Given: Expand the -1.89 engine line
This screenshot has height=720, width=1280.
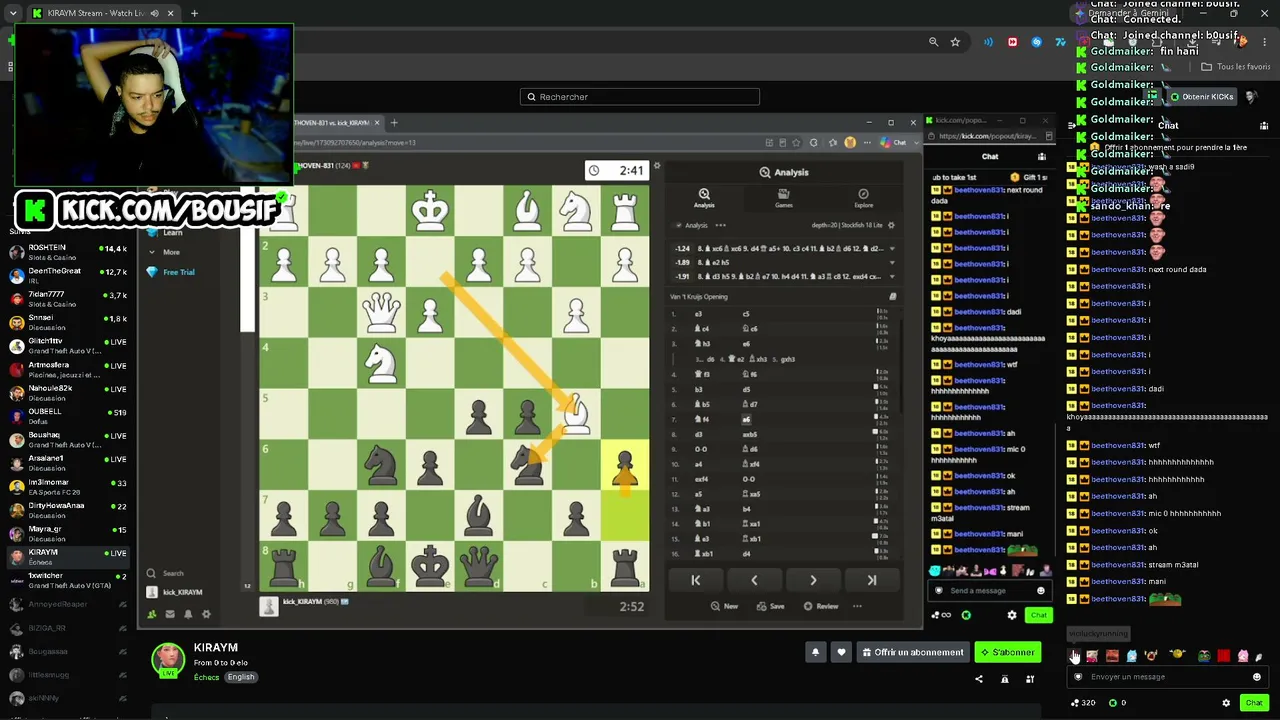Looking at the screenshot, I should [x=892, y=262].
